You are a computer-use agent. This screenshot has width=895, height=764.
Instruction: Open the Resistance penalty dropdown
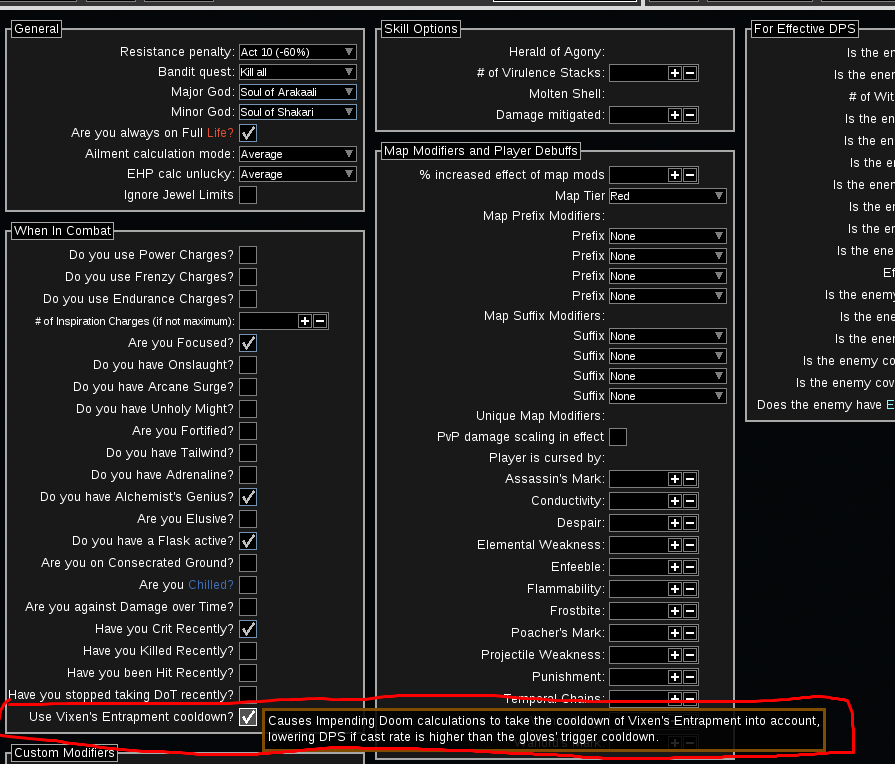coord(297,51)
